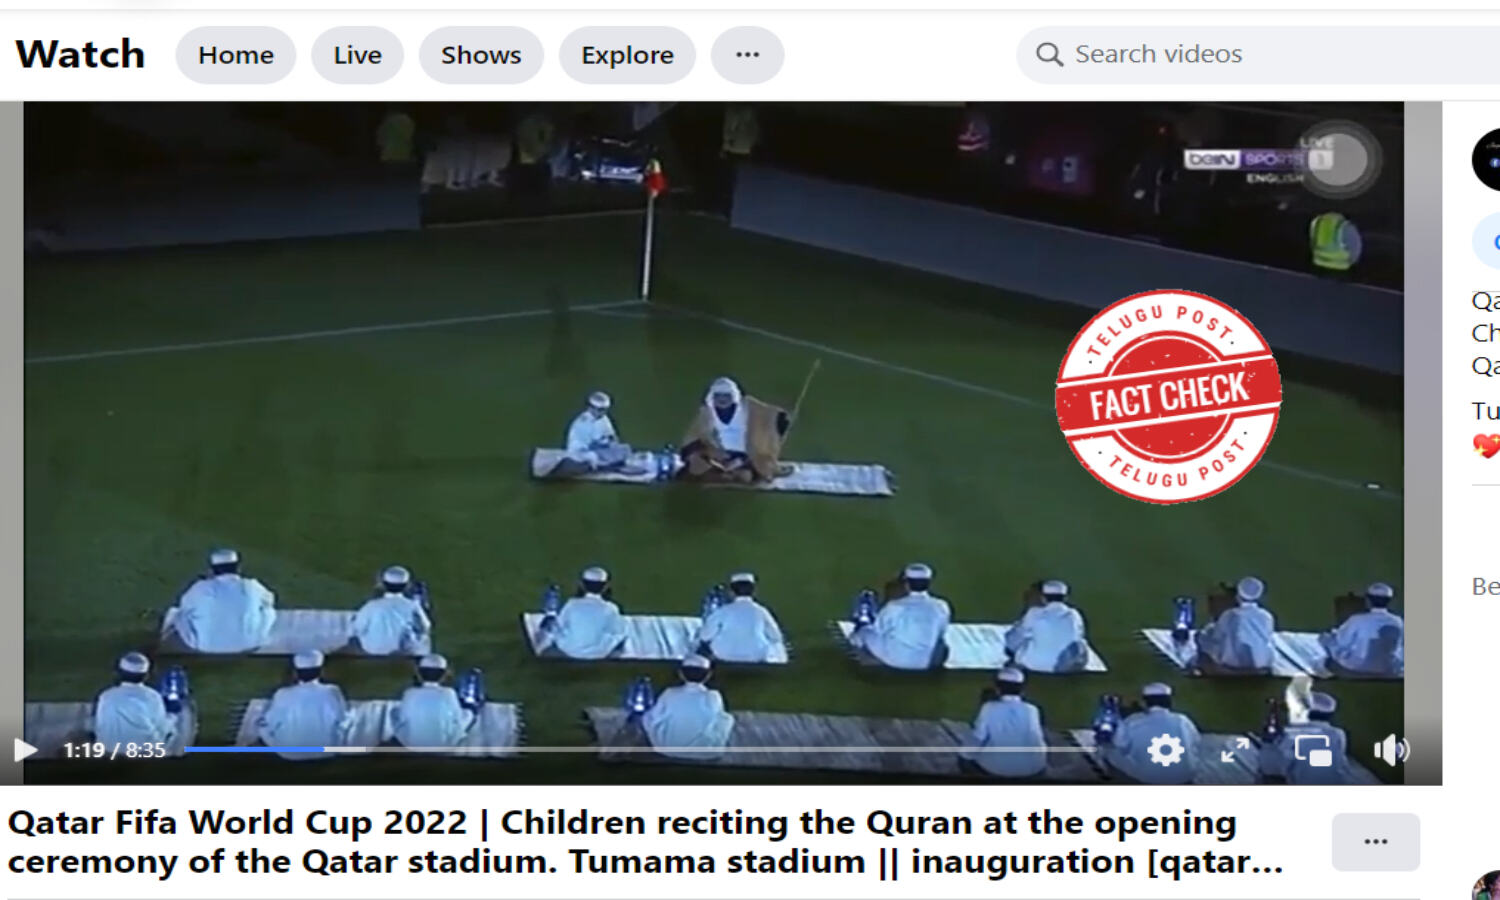Image resolution: width=1500 pixels, height=900 pixels.
Task: Click the search magnifier icon
Action: [x=1049, y=54]
